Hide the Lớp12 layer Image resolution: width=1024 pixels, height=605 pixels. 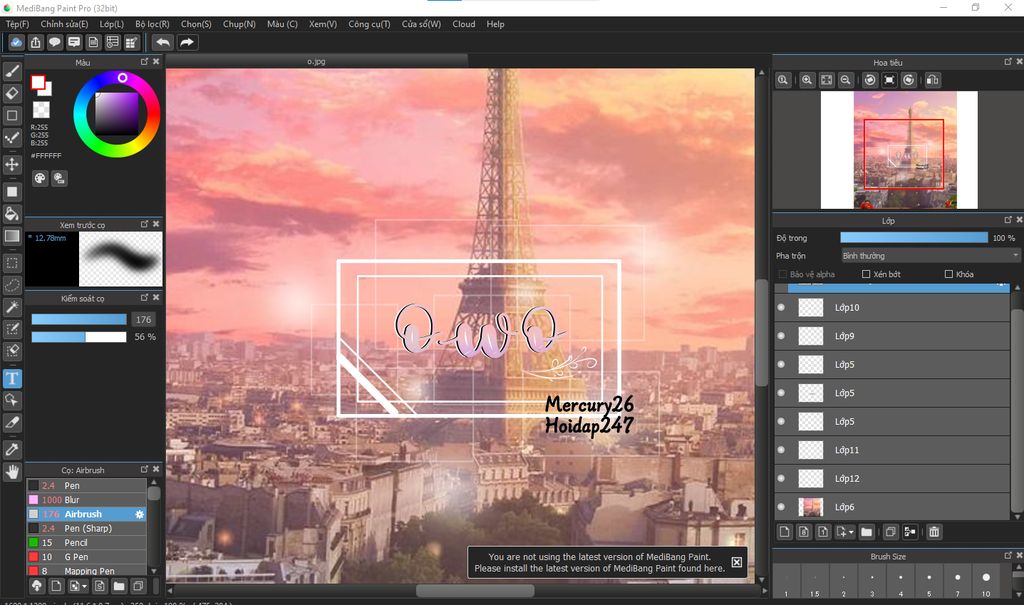[x=781, y=478]
